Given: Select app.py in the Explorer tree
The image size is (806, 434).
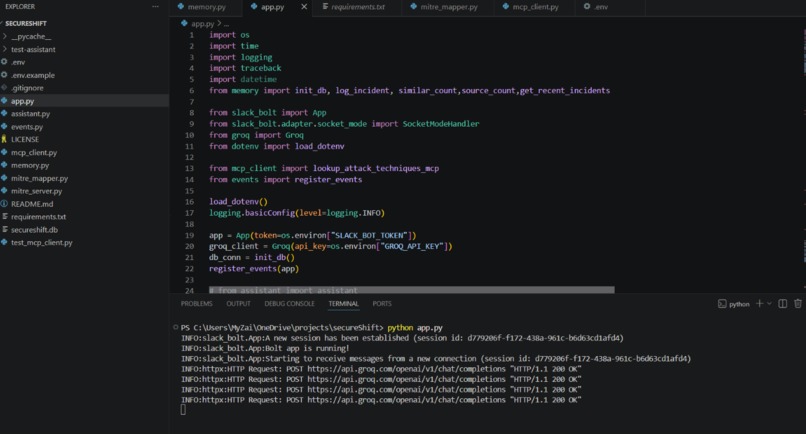Looking at the screenshot, I should click(x=23, y=101).
